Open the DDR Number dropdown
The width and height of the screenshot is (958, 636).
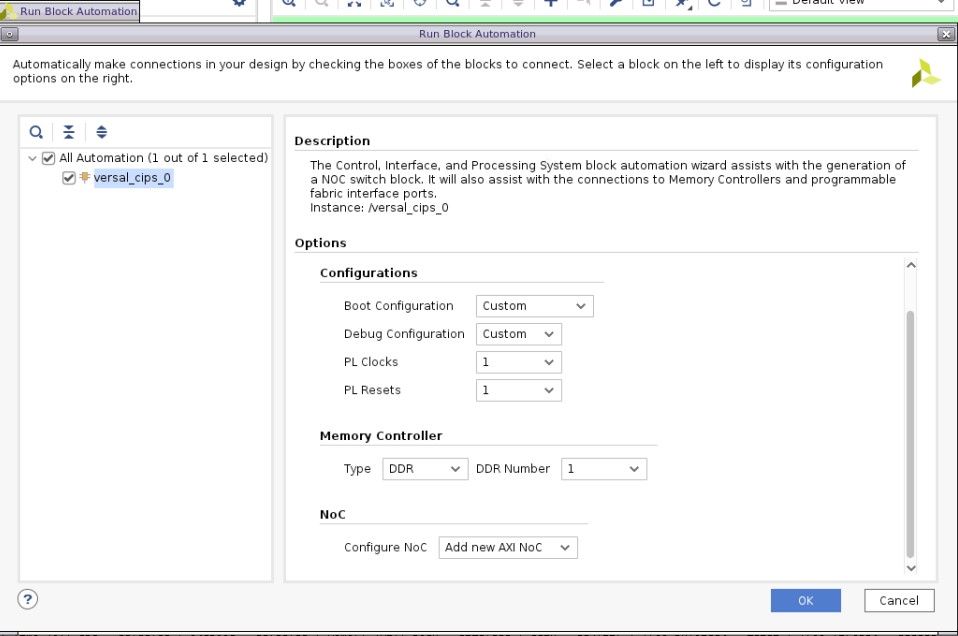pos(604,468)
